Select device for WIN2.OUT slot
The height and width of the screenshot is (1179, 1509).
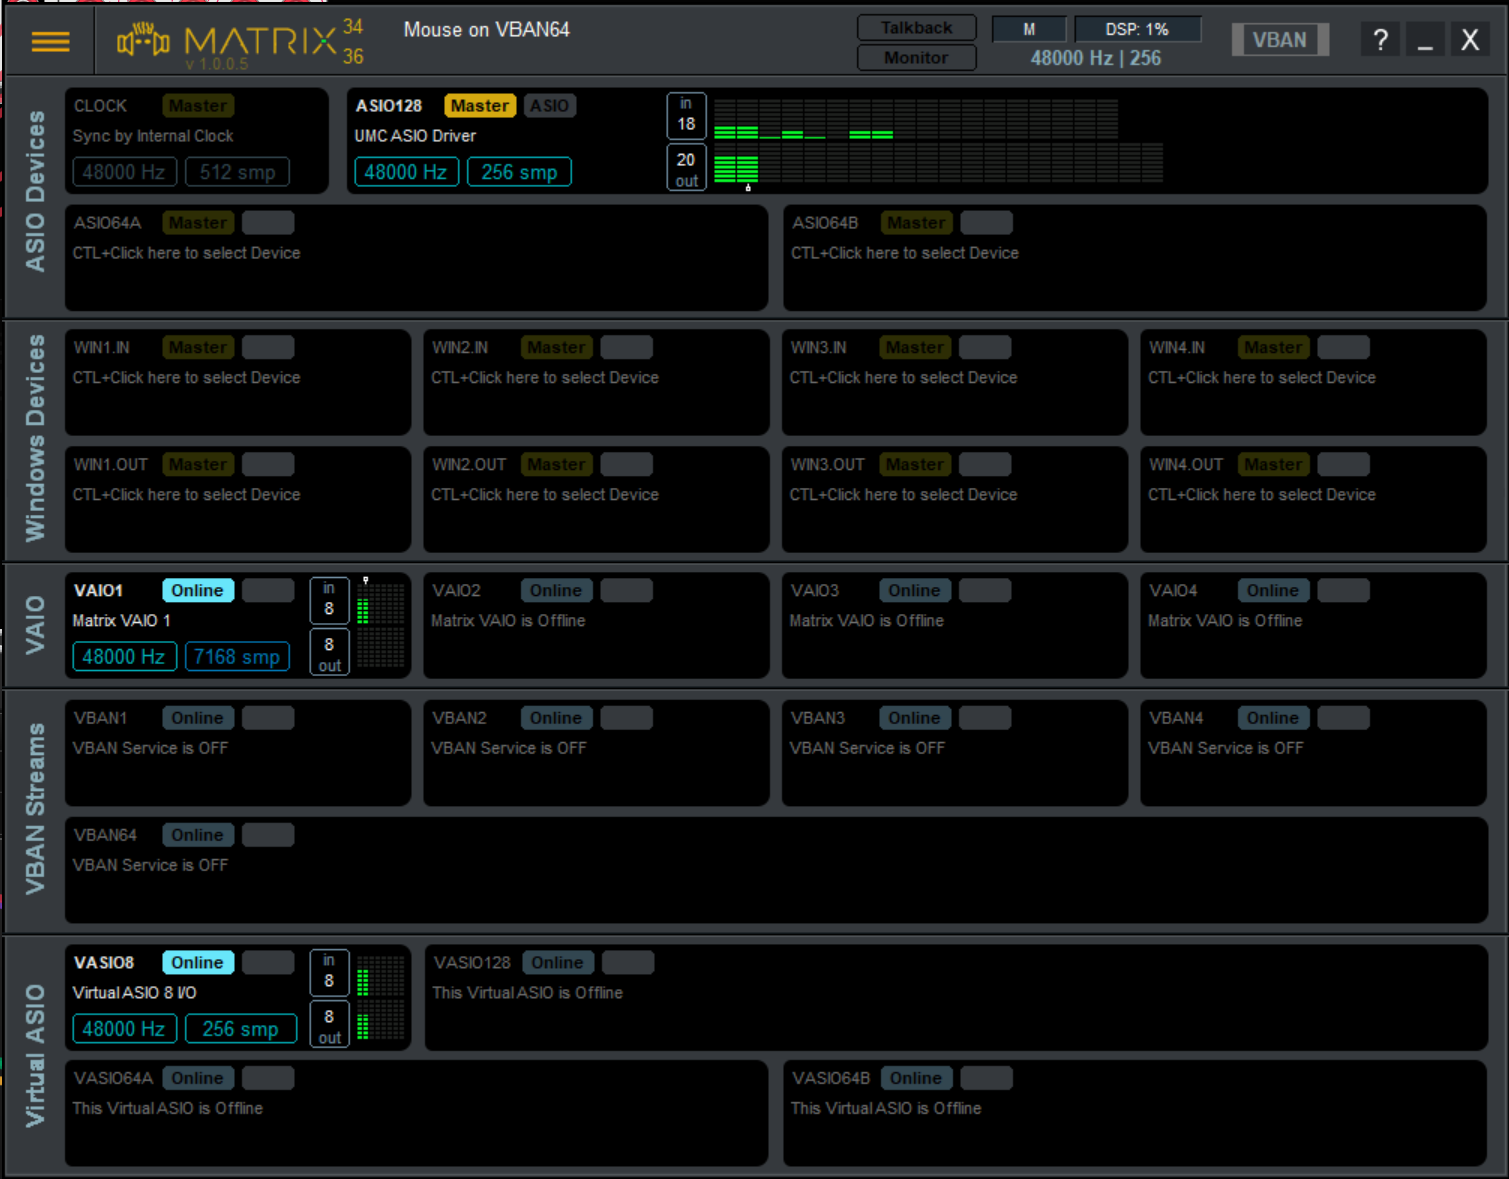tap(545, 495)
